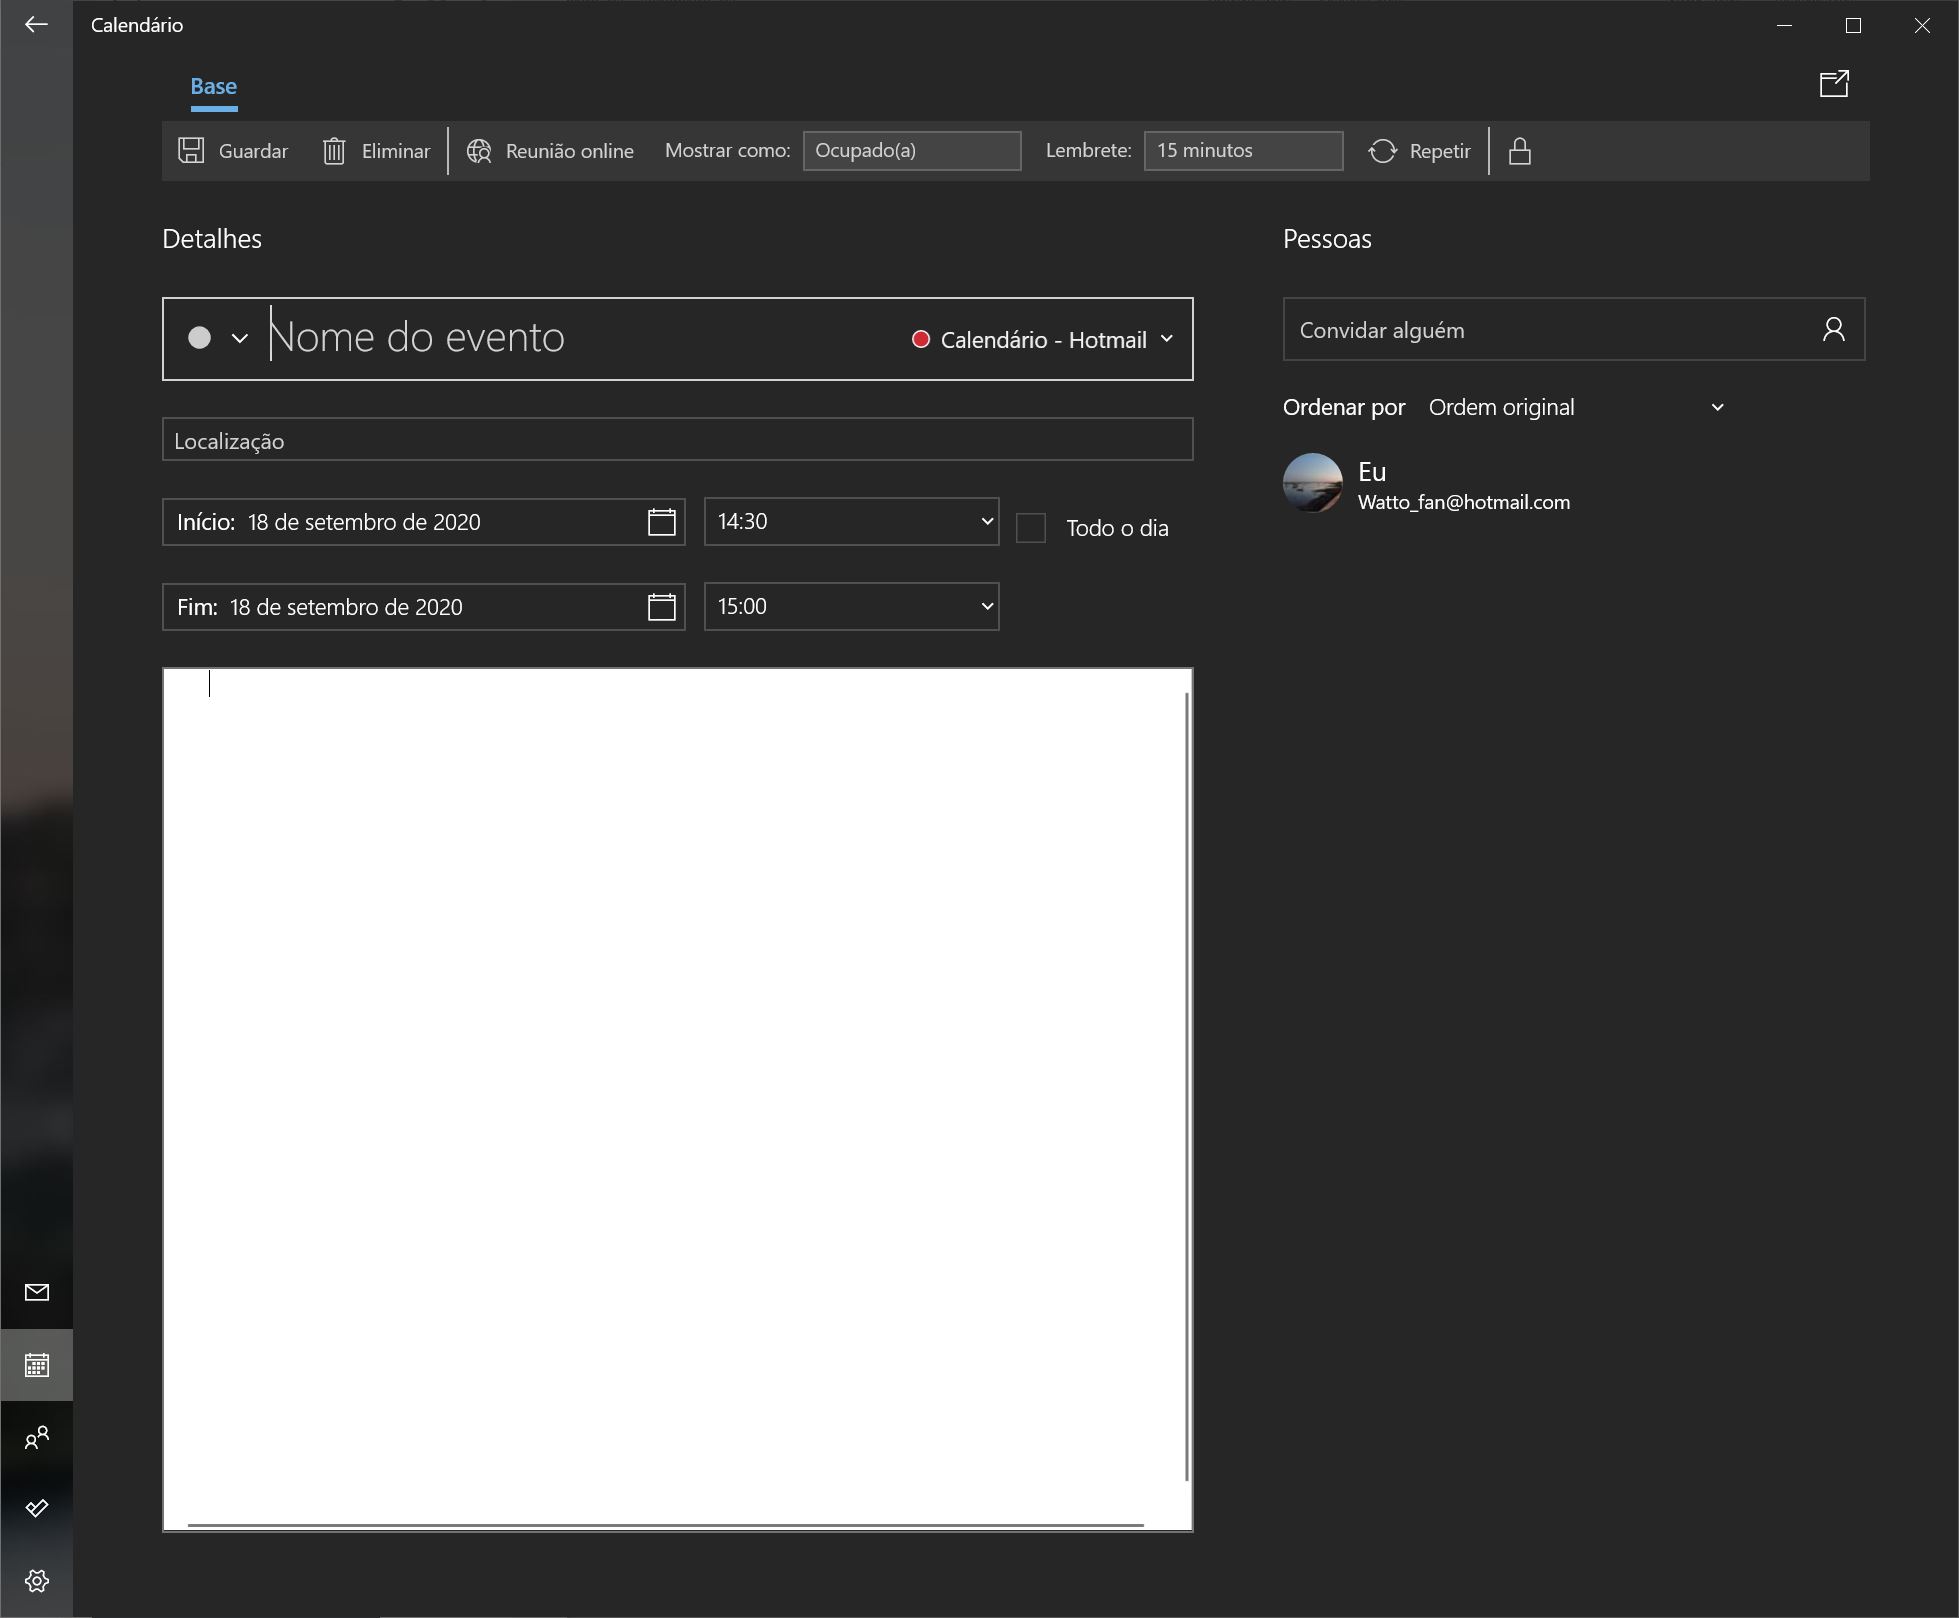Click the back arrow in the title bar
The image size is (1959, 1618).
point(36,25)
